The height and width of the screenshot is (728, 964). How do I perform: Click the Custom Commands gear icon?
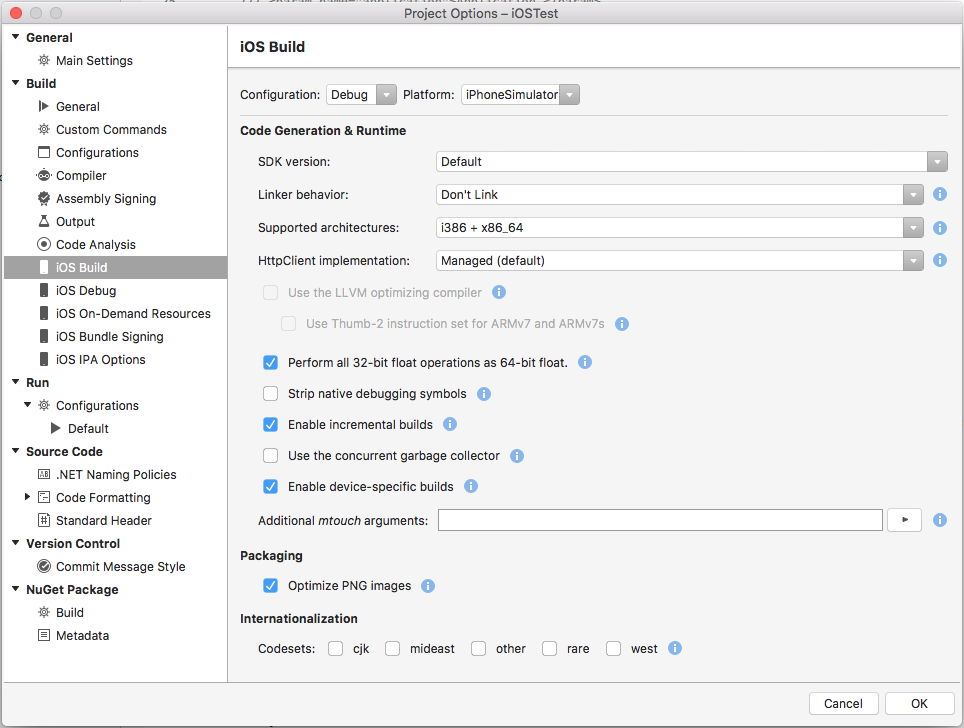coord(45,129)
